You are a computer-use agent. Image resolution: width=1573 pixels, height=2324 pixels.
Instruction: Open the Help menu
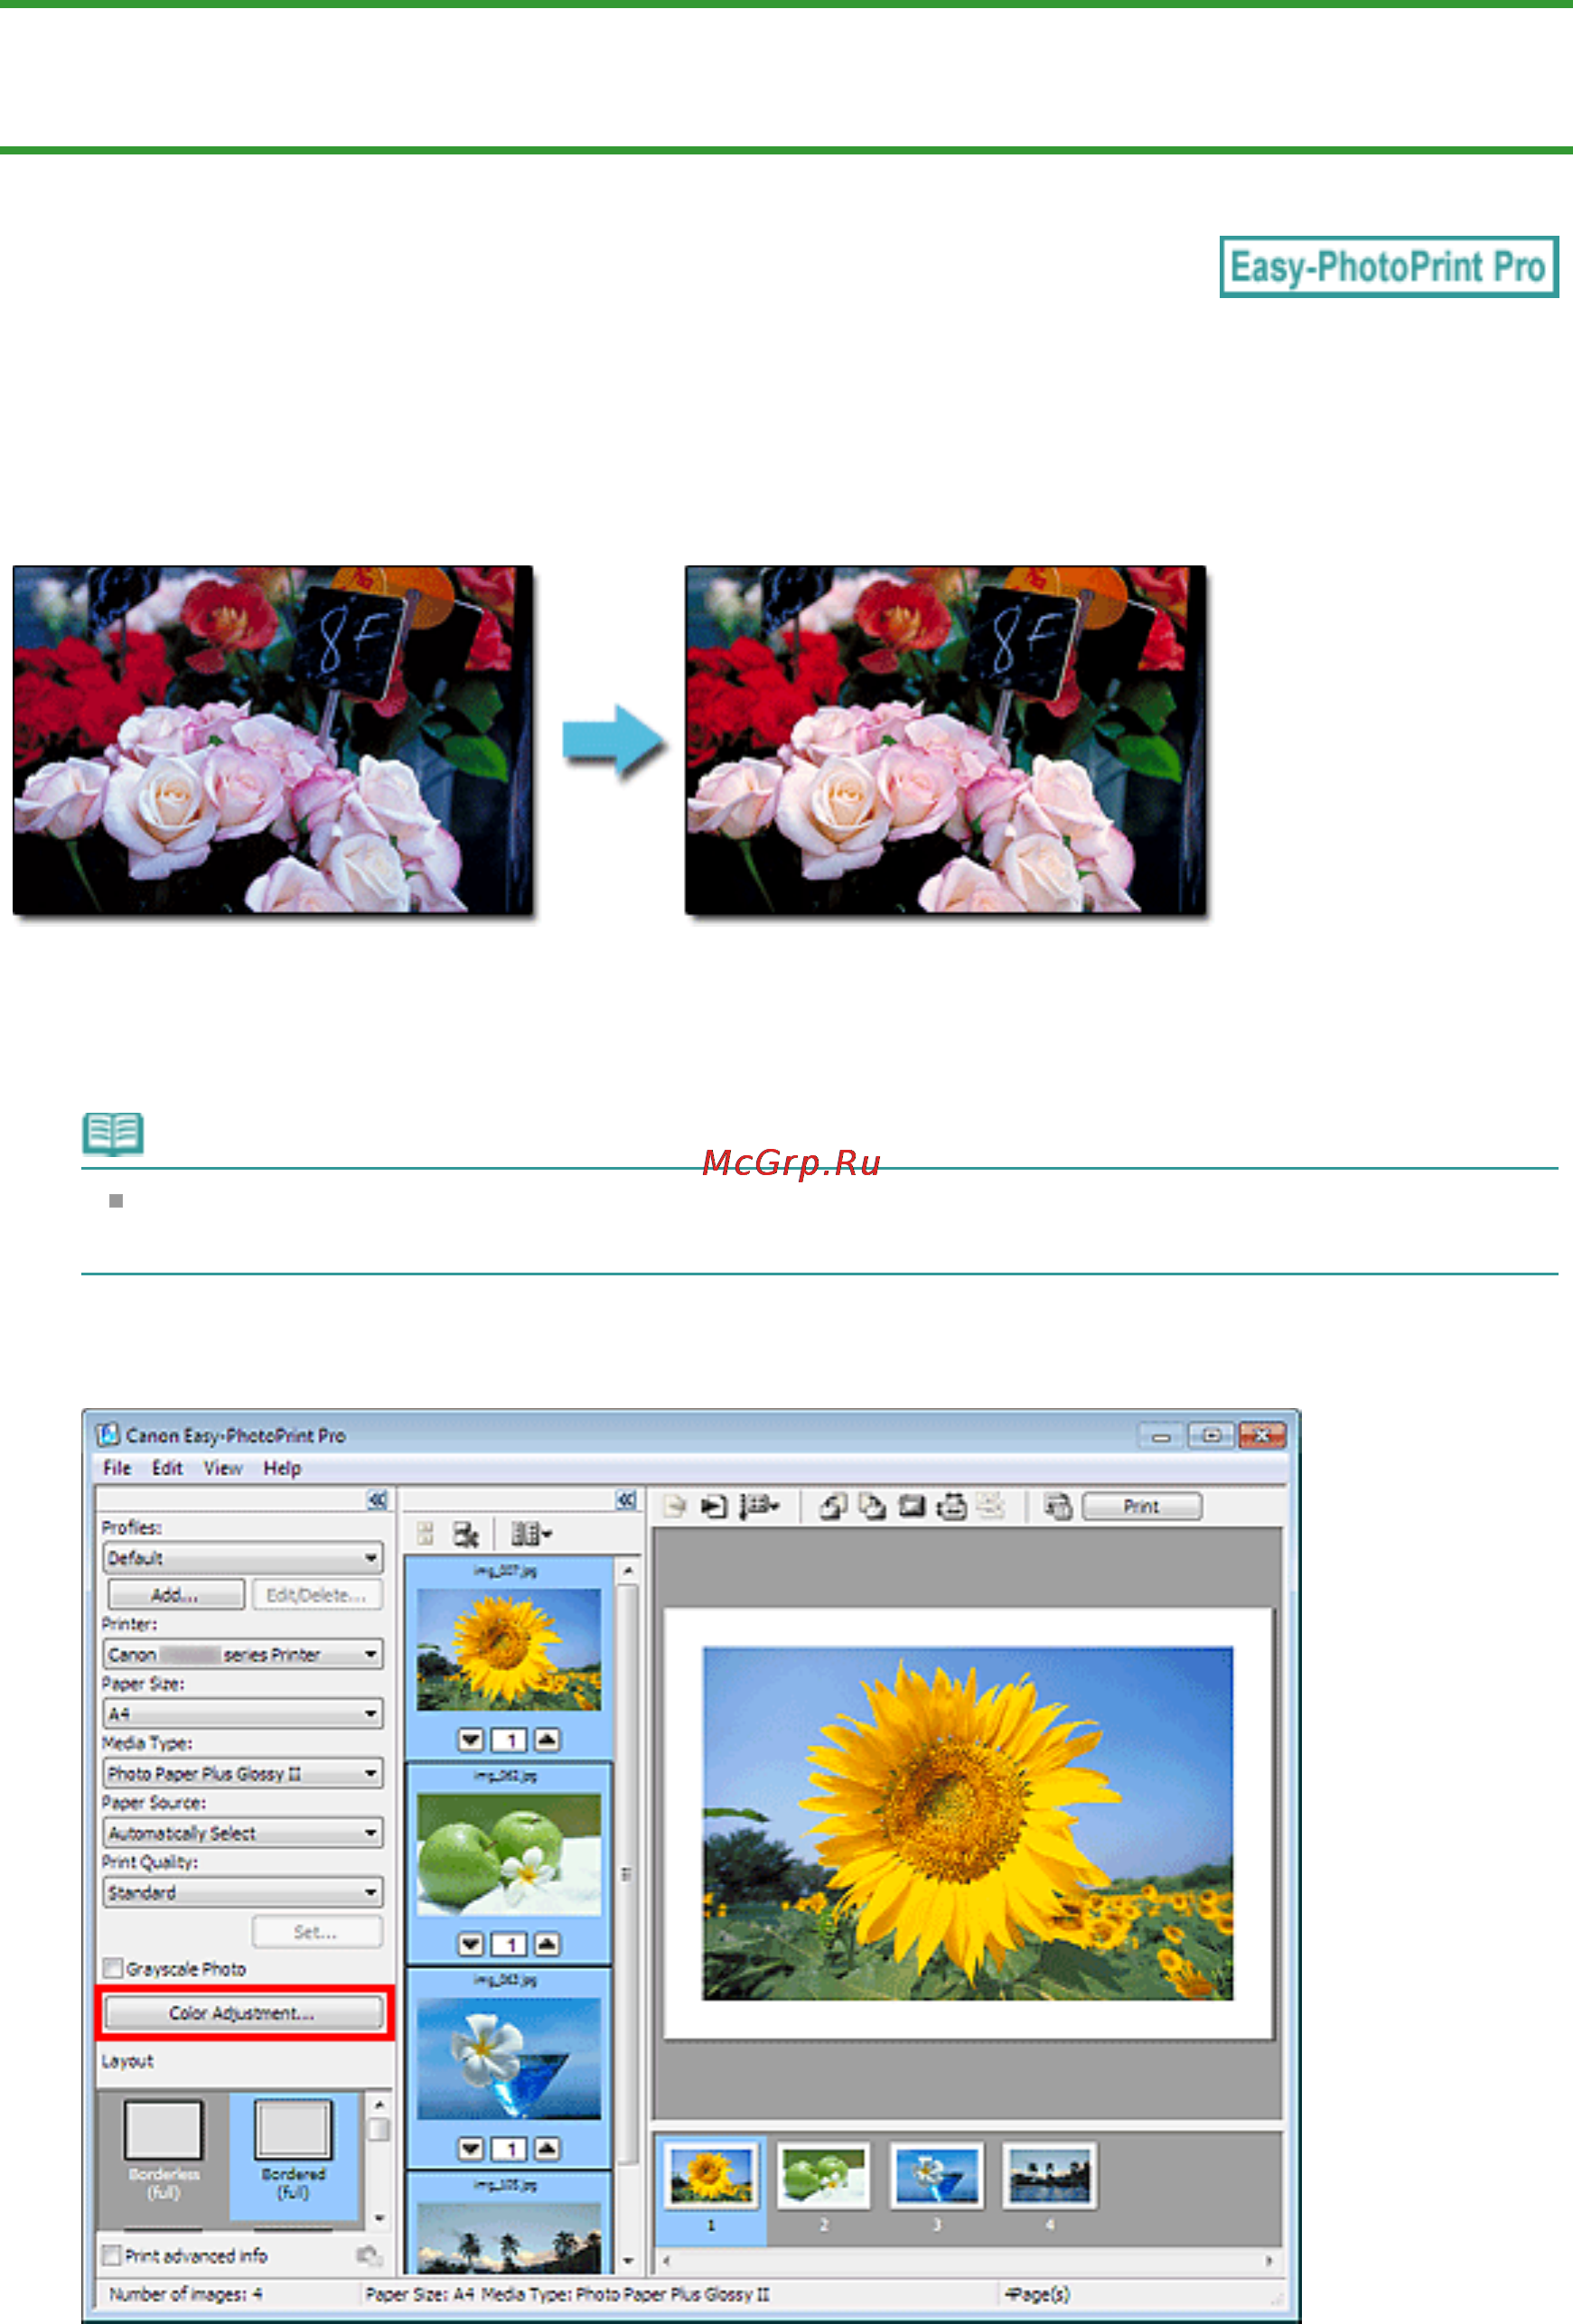(x=282, y=1468)
